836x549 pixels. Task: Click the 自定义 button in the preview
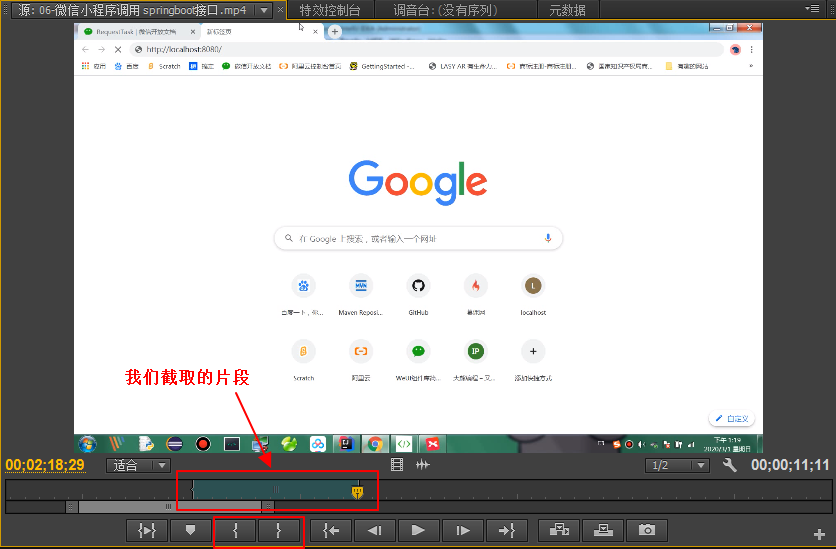coord(732,418)
